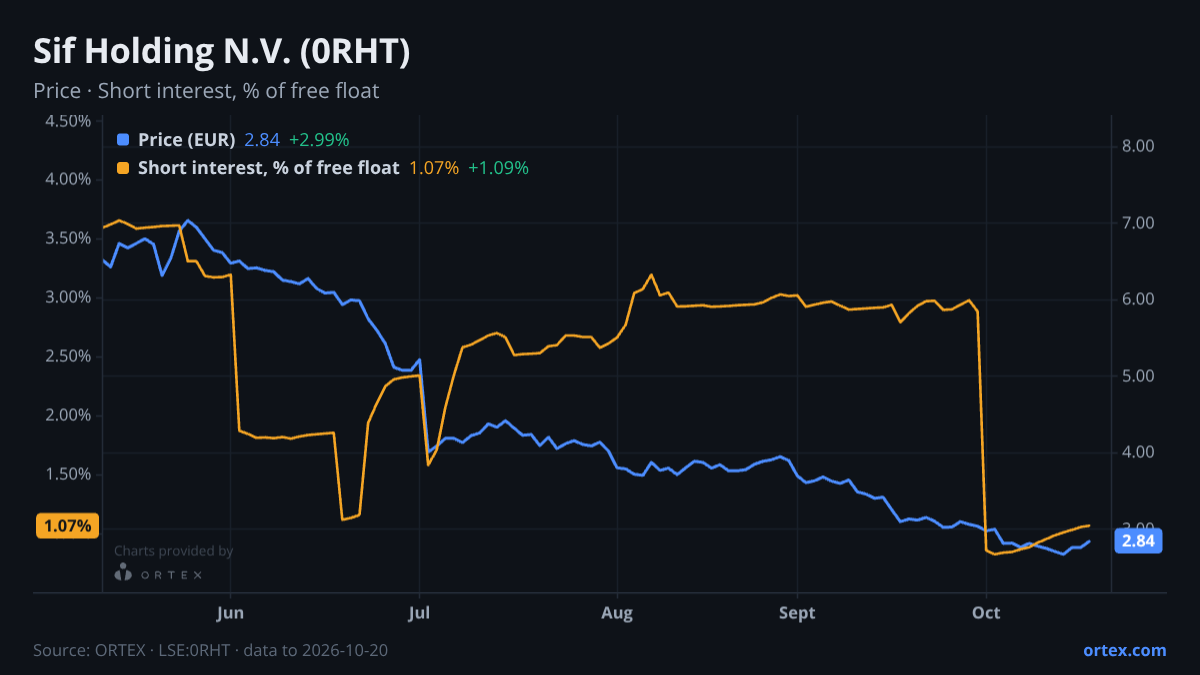Click the Sept x-axis label
This screenshot has width=1200, height=675.
coord(798,613)
